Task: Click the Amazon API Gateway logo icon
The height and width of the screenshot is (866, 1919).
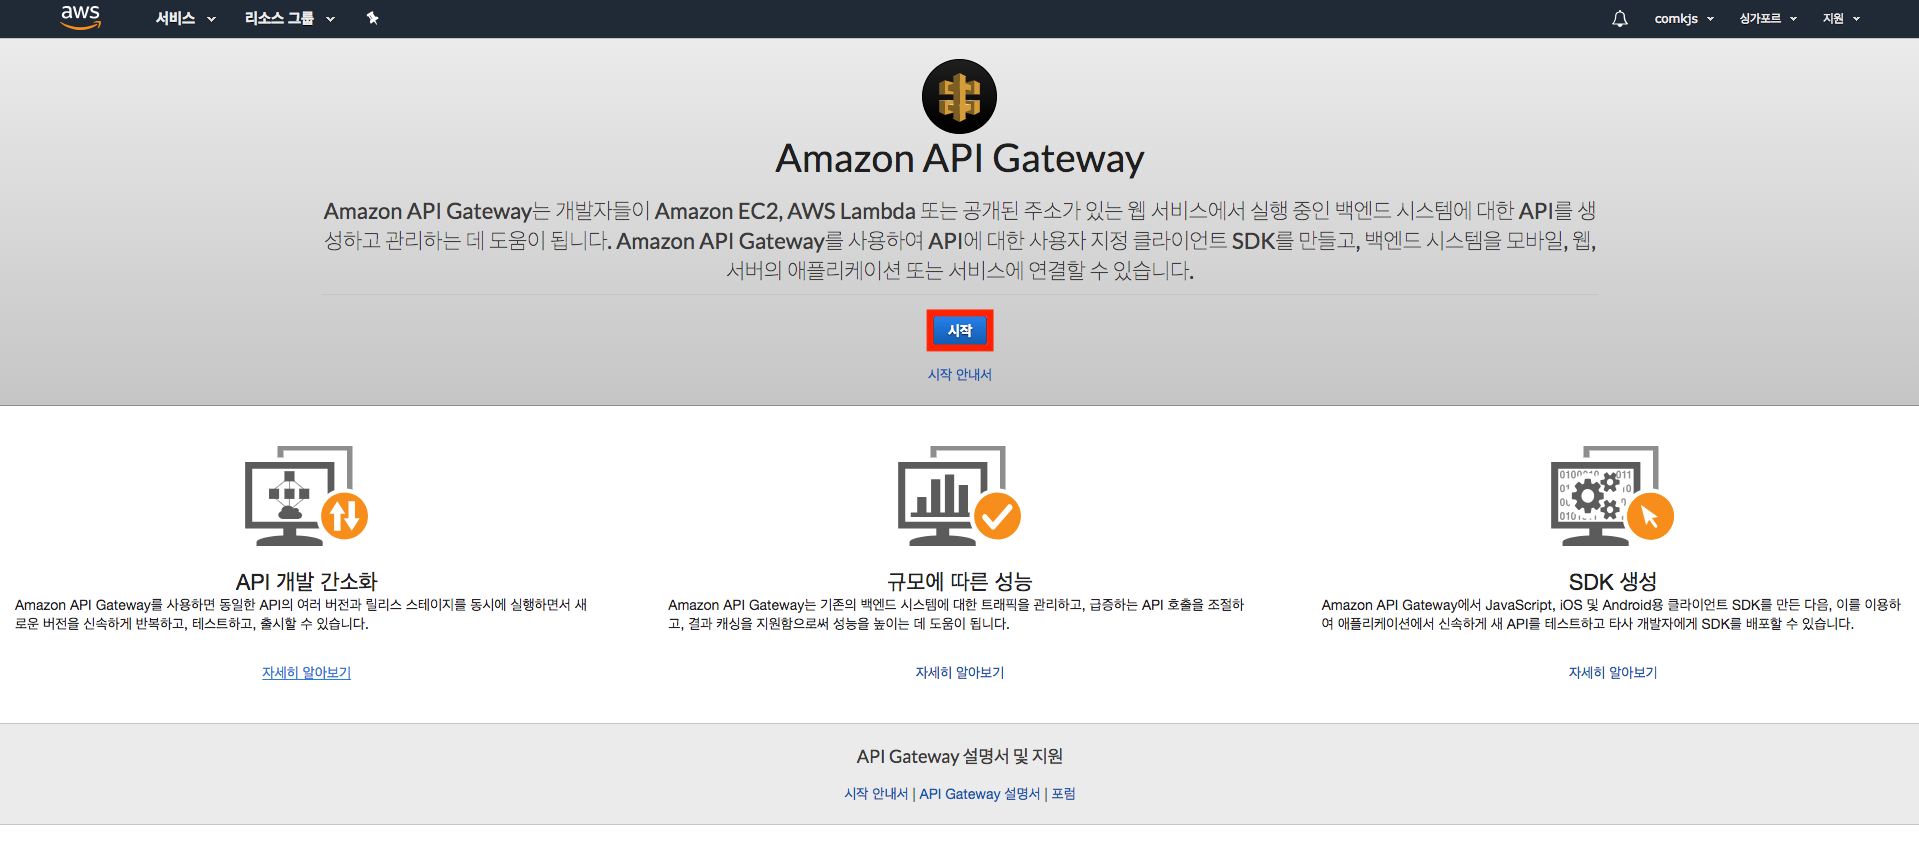Action: coord(959,97)
